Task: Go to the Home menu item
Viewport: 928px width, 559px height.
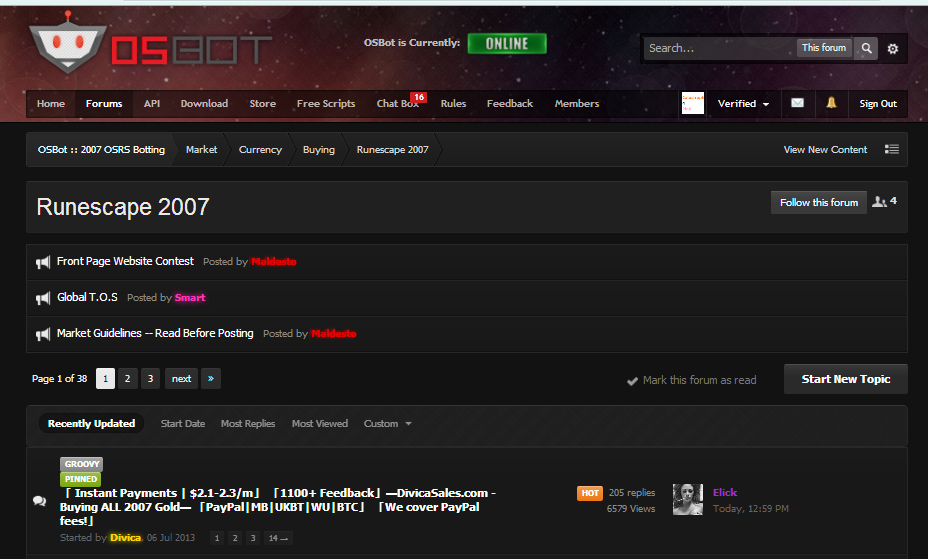Action: [x=51, y=104]
